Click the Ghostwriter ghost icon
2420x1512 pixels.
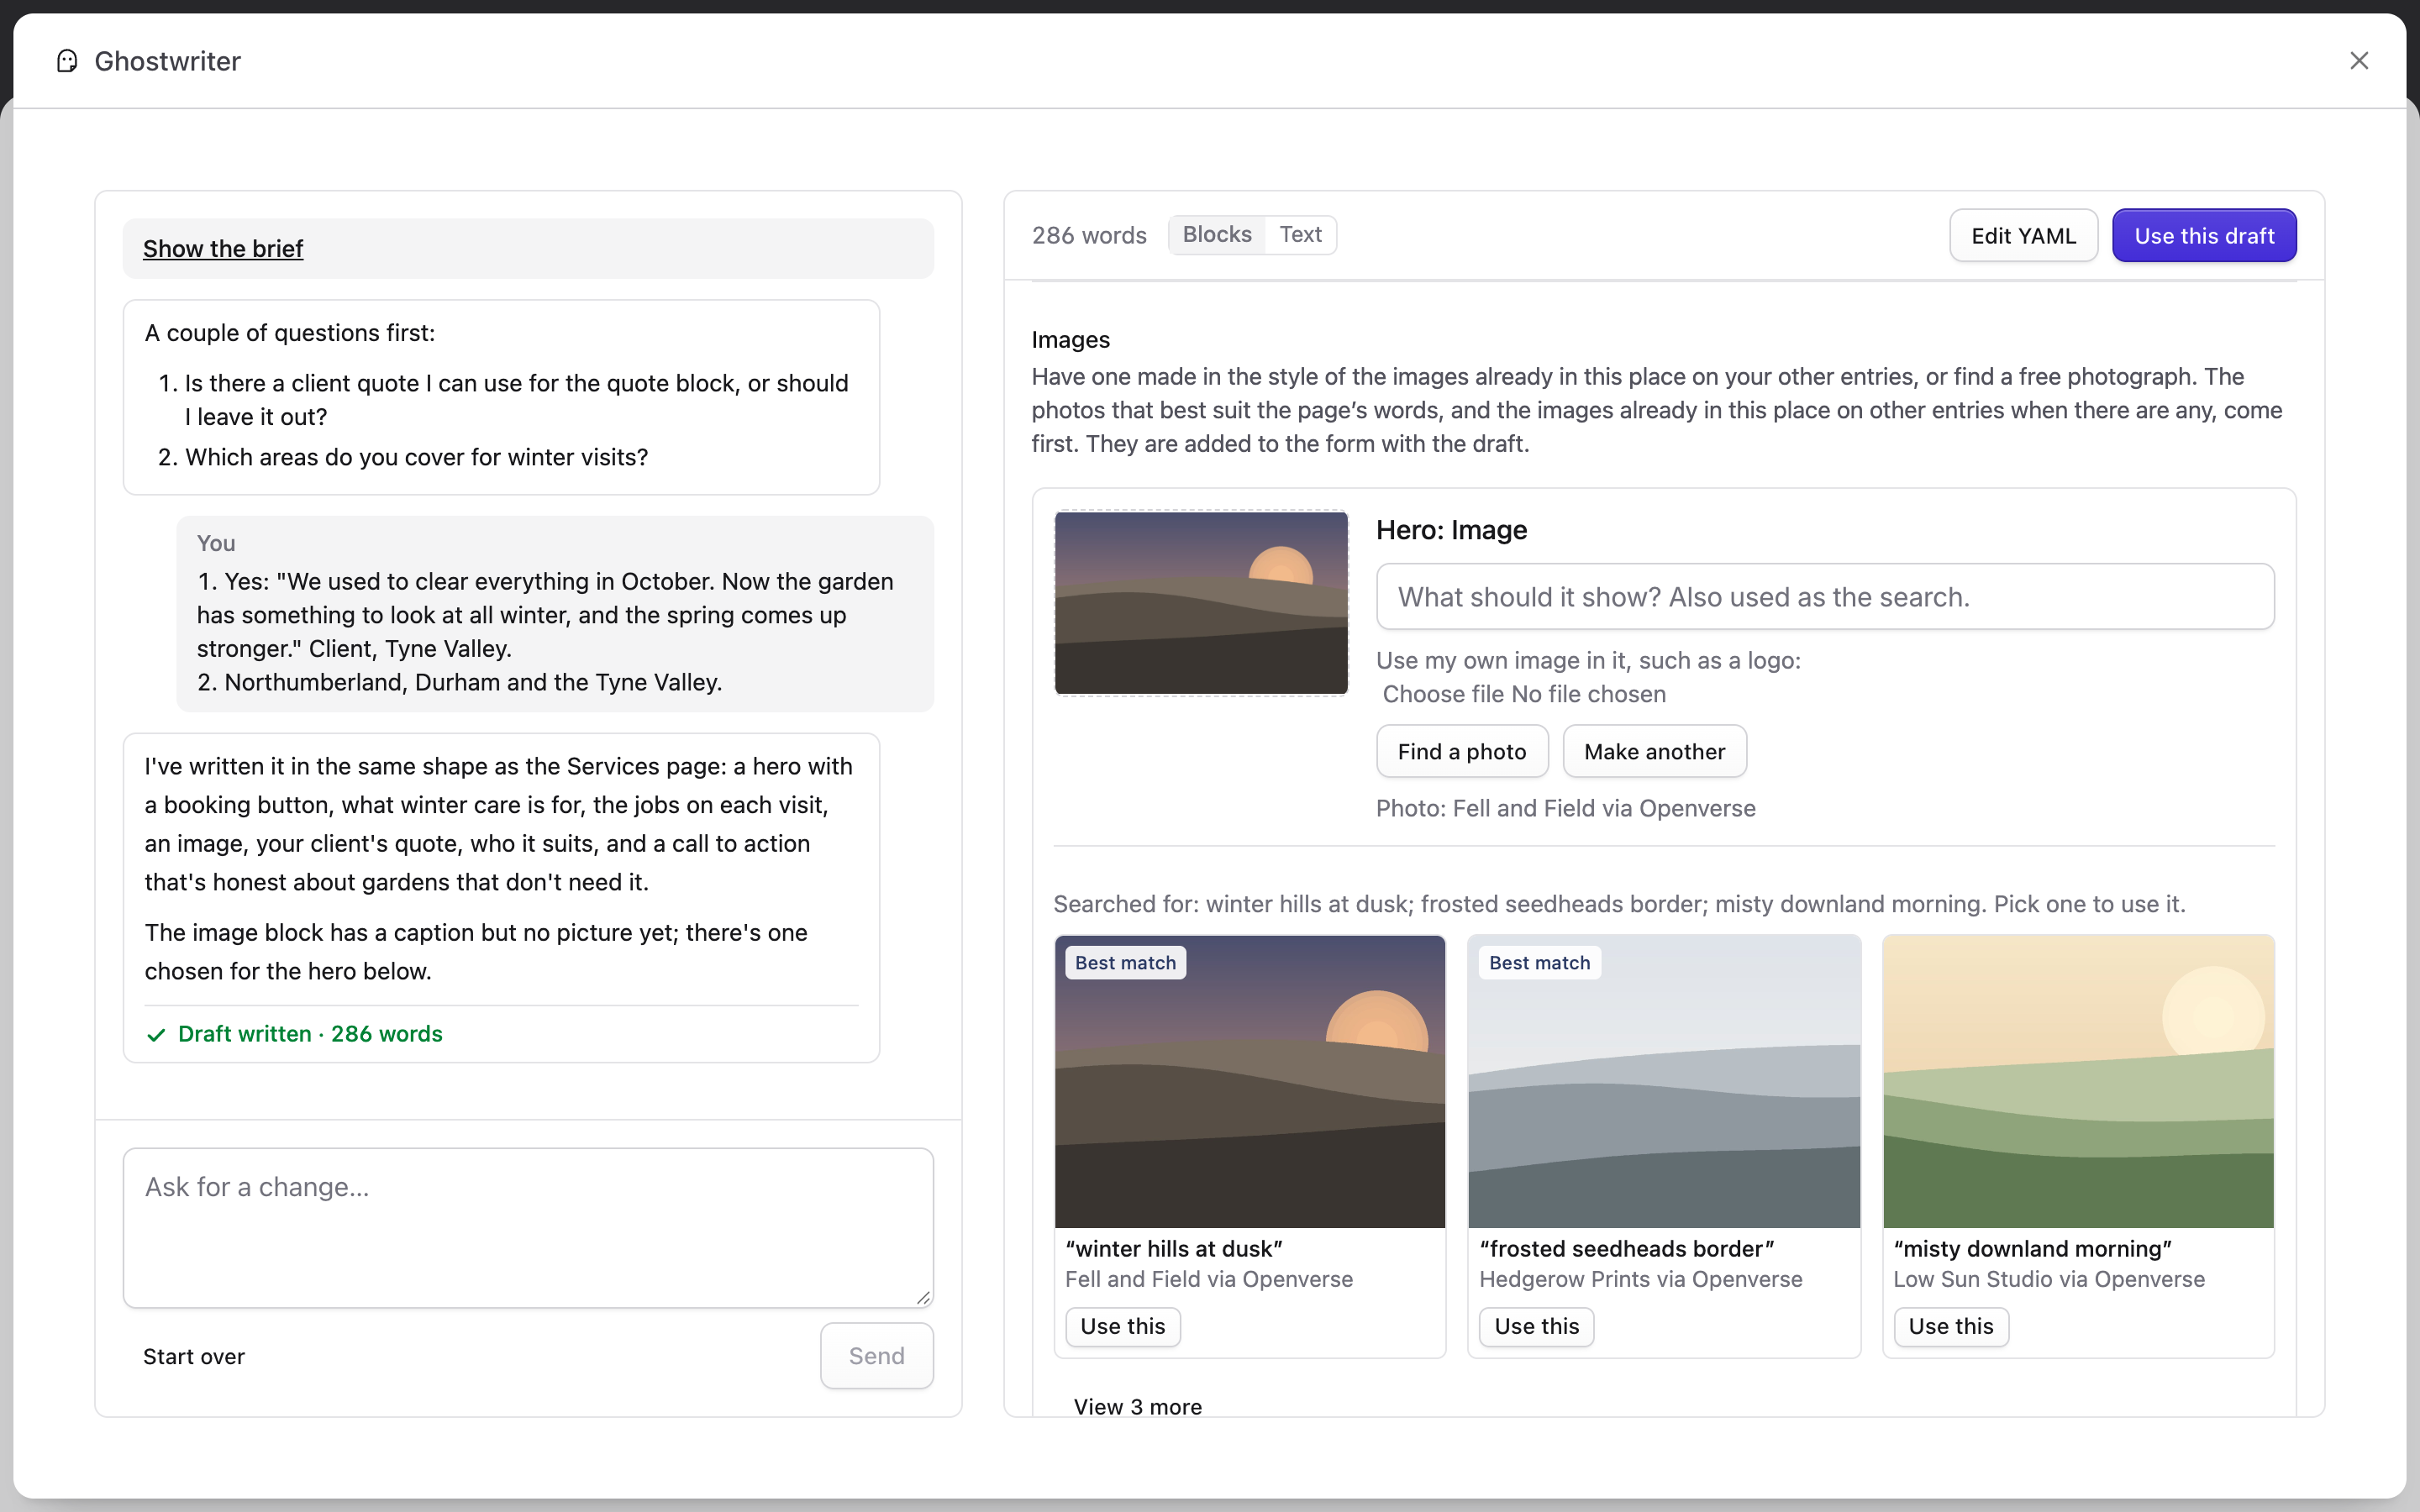(x=67, y=61)
